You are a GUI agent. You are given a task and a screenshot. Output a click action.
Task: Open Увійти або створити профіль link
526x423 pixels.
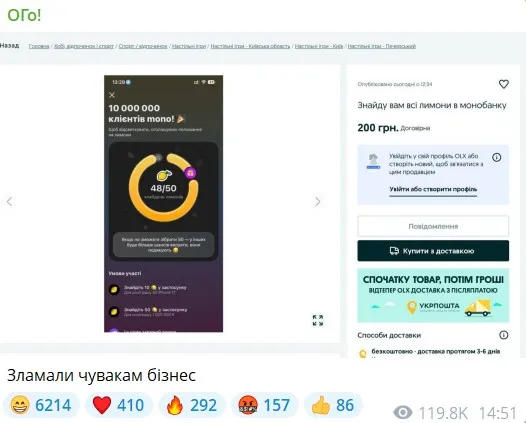point(433,189)
